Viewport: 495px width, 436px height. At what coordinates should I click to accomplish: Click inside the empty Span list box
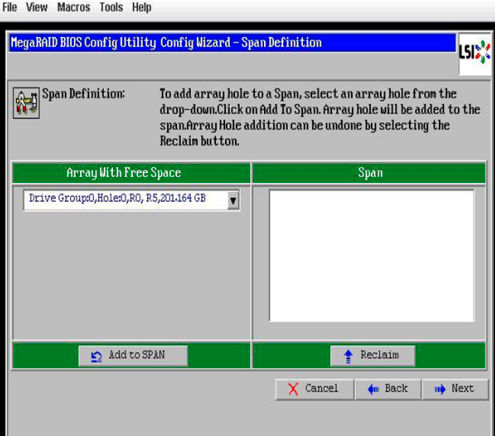(x=371, y=256)
